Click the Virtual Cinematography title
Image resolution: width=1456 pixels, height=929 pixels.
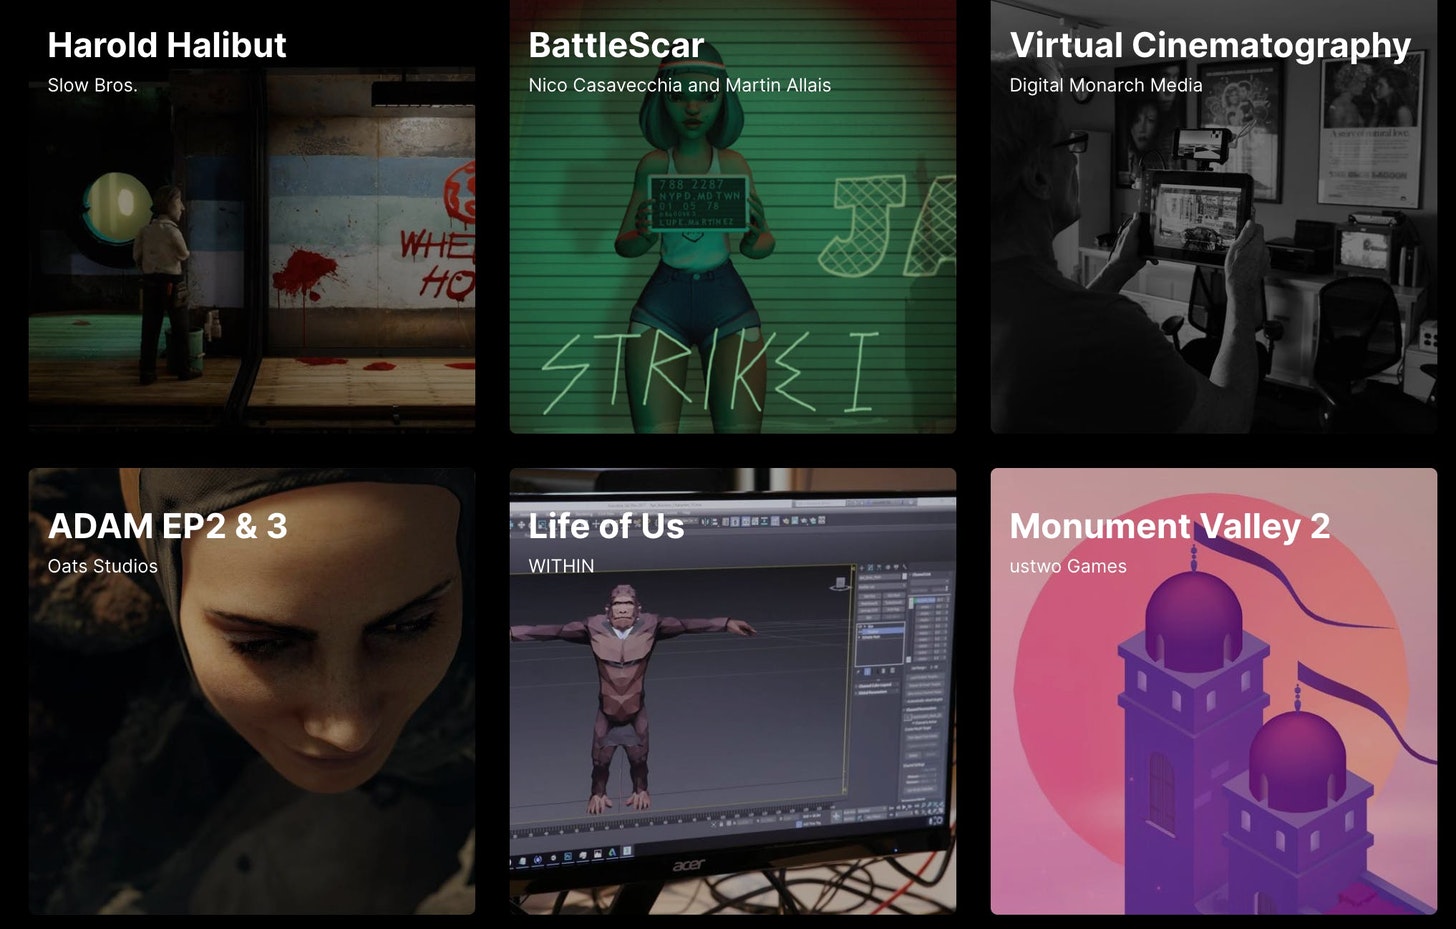[1210, 46]
